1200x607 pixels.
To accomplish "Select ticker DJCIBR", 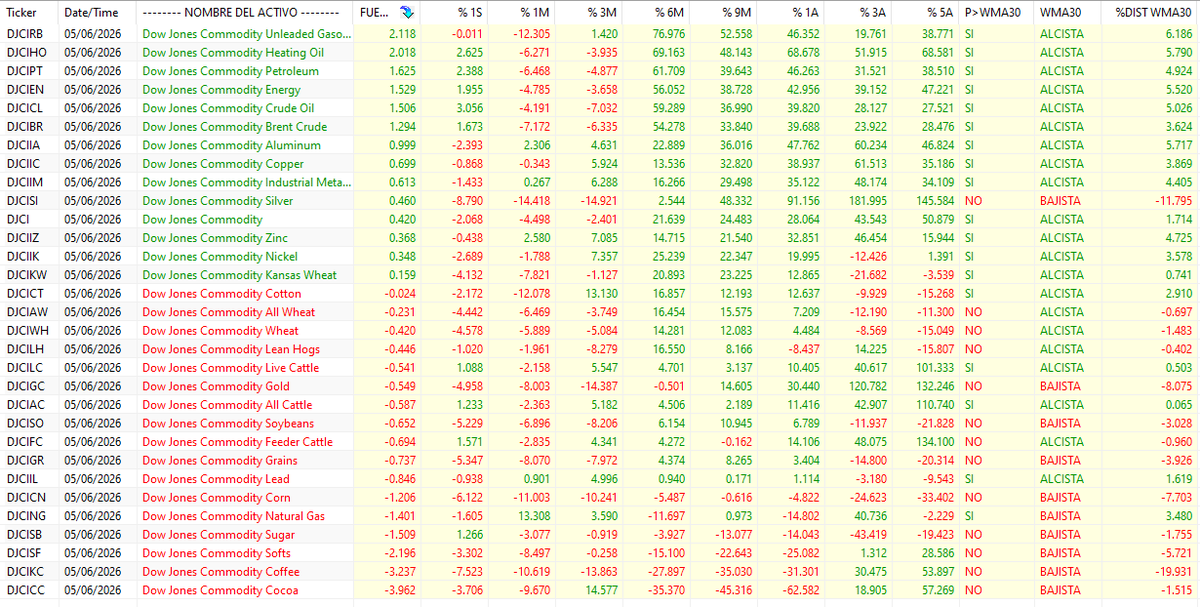I will (x=23, y=126).
